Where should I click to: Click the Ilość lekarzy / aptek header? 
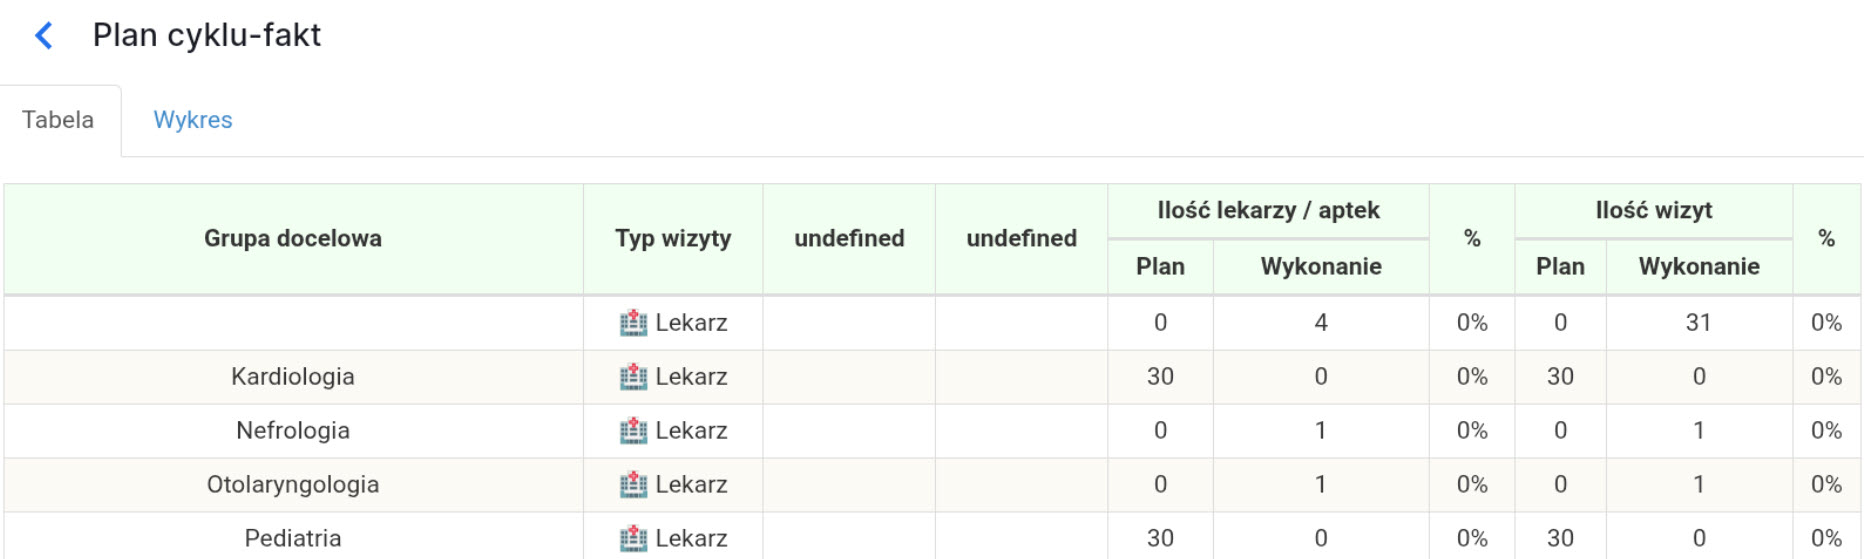coord(1268,210)
